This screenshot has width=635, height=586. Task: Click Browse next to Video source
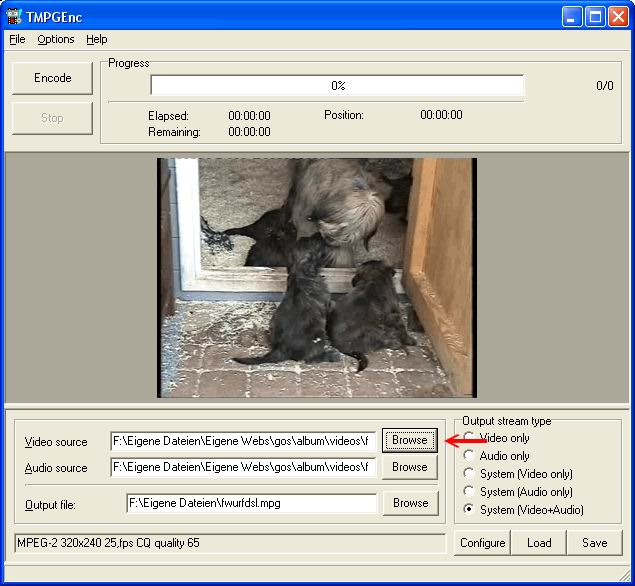409,440
